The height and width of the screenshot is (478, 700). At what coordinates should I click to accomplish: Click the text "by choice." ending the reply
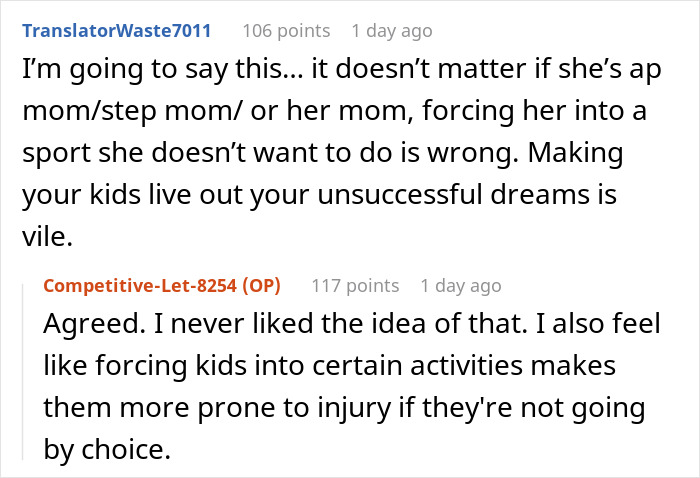coord(108,451)
